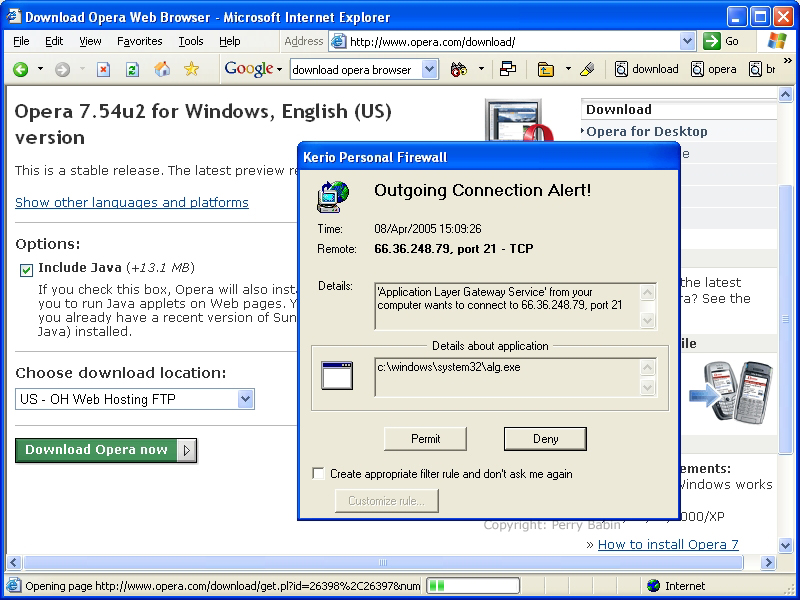Open the Edit menu
The height and width of the screenshot is (600, 800).
54,41
